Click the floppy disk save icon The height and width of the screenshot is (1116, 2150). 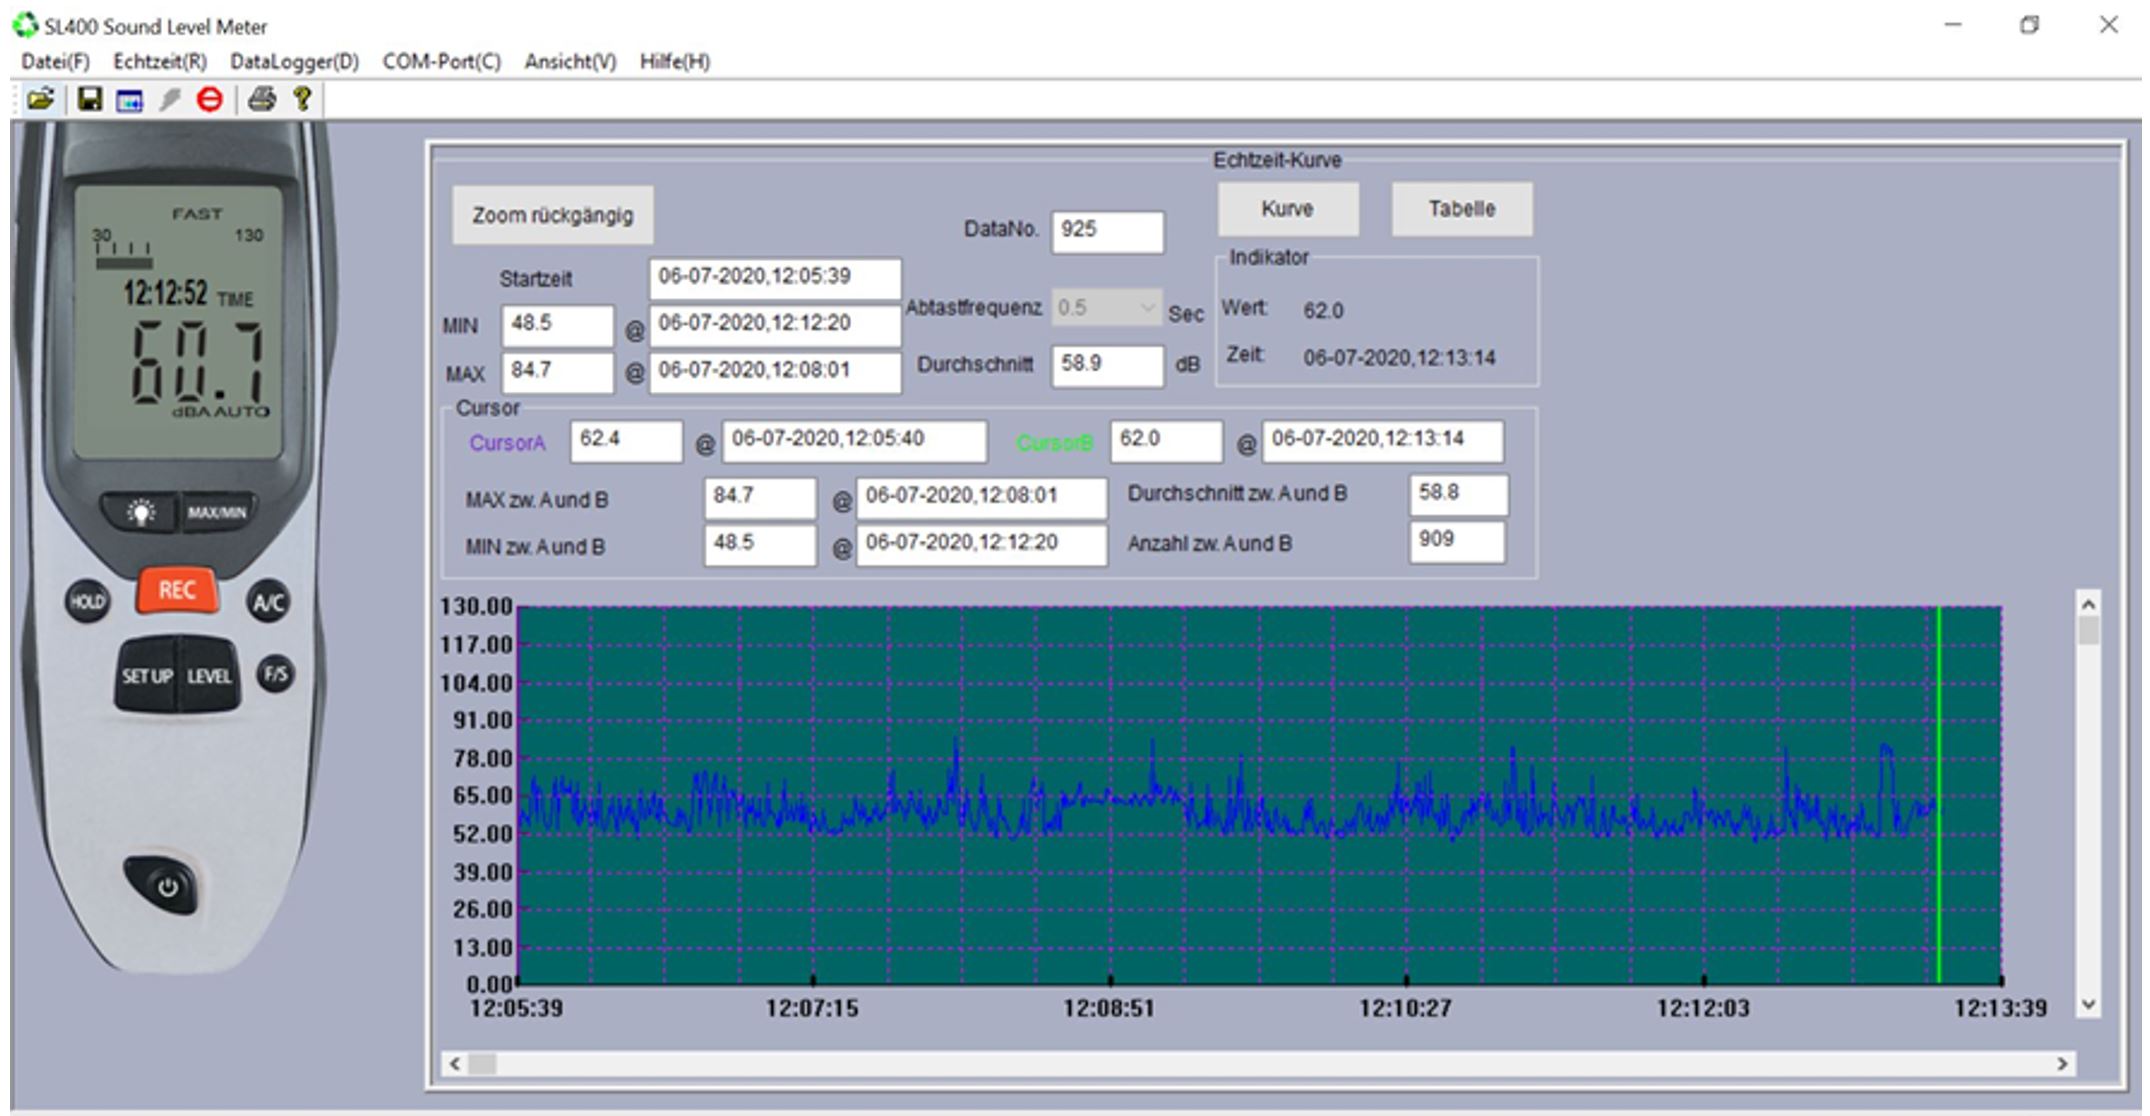pos(90,99)
